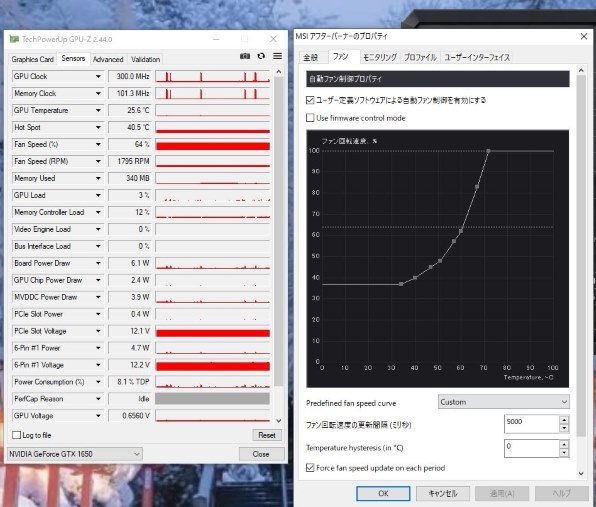Screen dimensions: 596x507
Task: Click the Afterburner properties scroll down arrow
Action: click(x=581, y=473)
